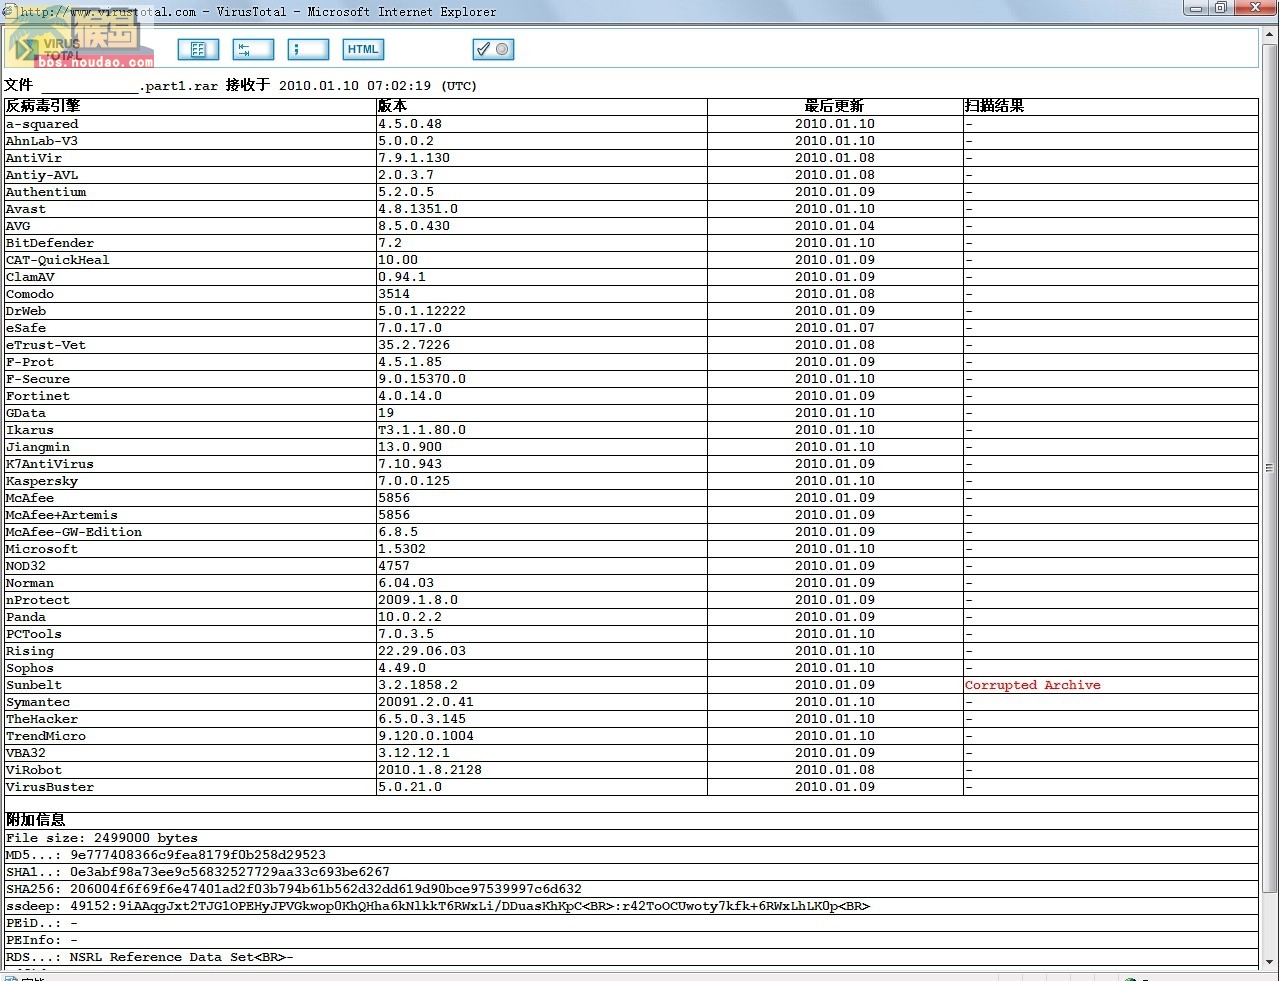This screenshot has height=981, width=1279.
Task: Click the 扫描结果 column header
Action: [x=994, y=106]
